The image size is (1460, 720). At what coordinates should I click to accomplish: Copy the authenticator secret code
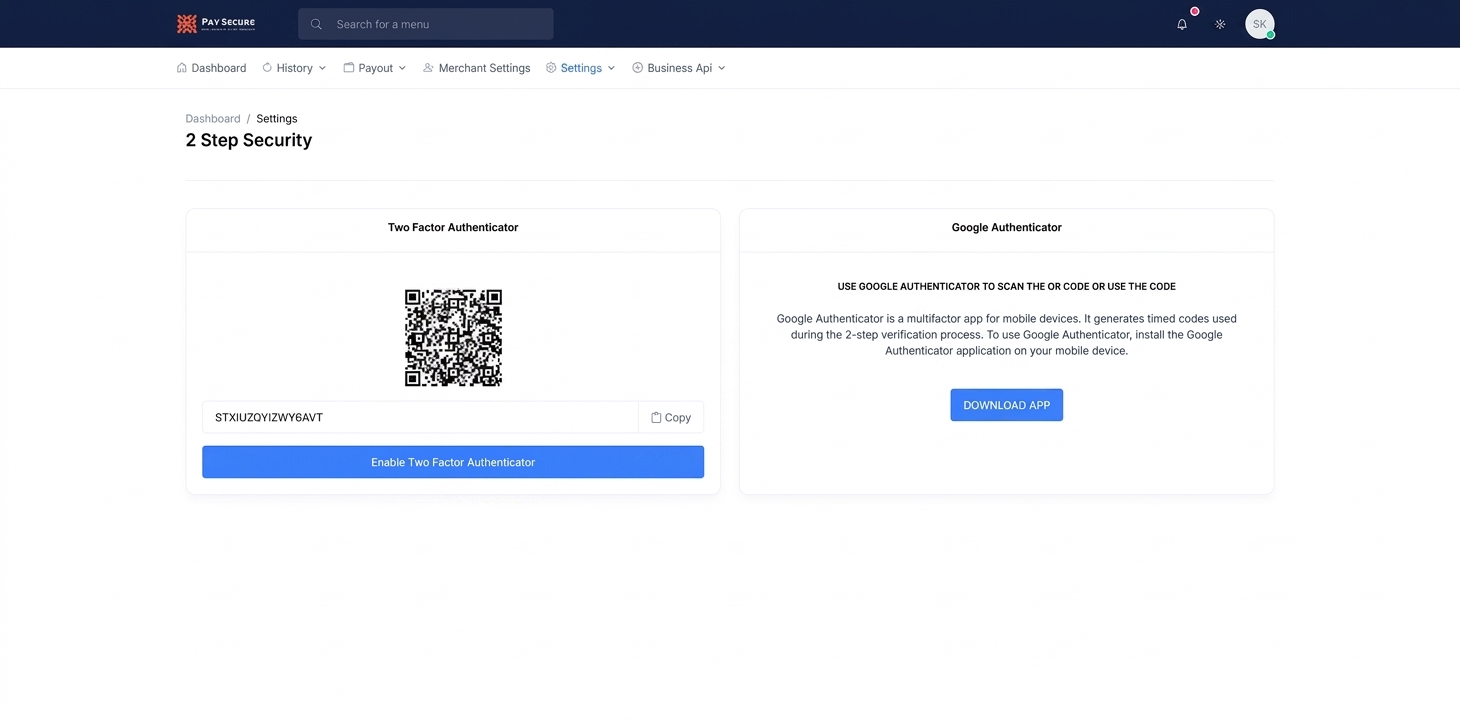[671, 418]
